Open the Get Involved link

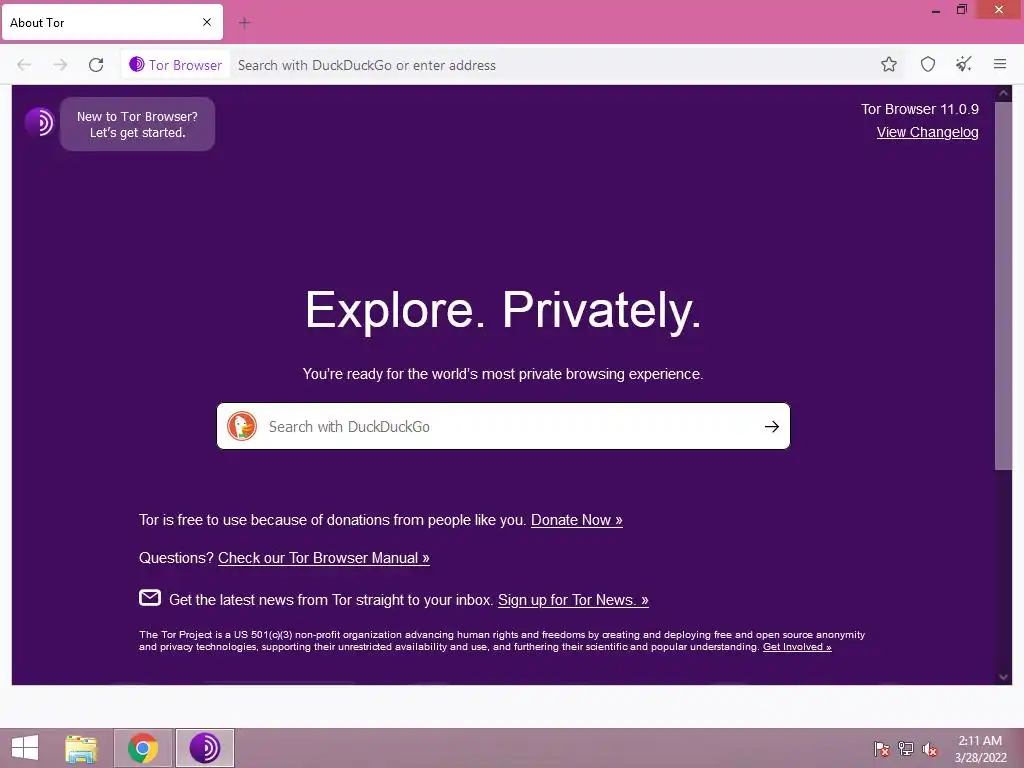click(x=797, y=647)
